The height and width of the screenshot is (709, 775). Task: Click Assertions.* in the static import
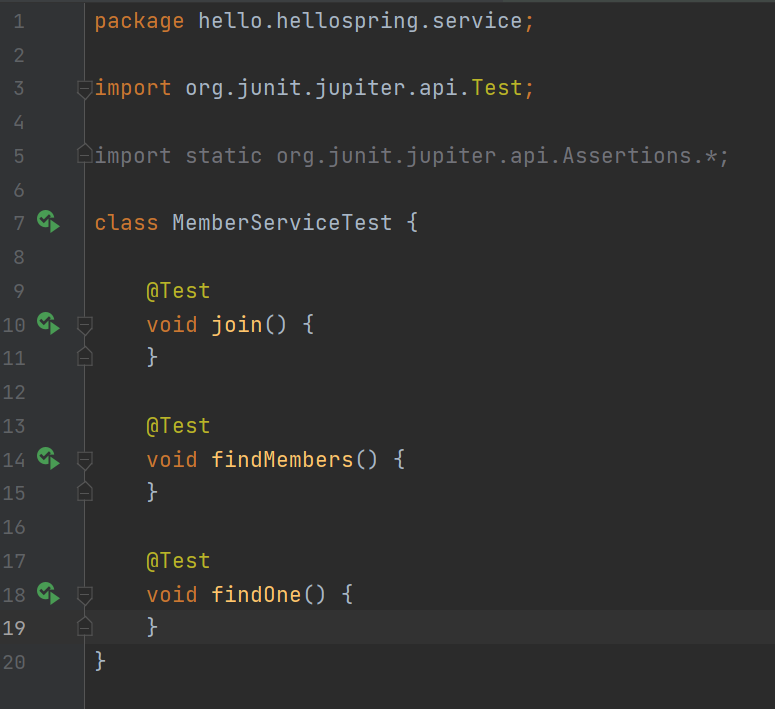[x=640, y=156]
